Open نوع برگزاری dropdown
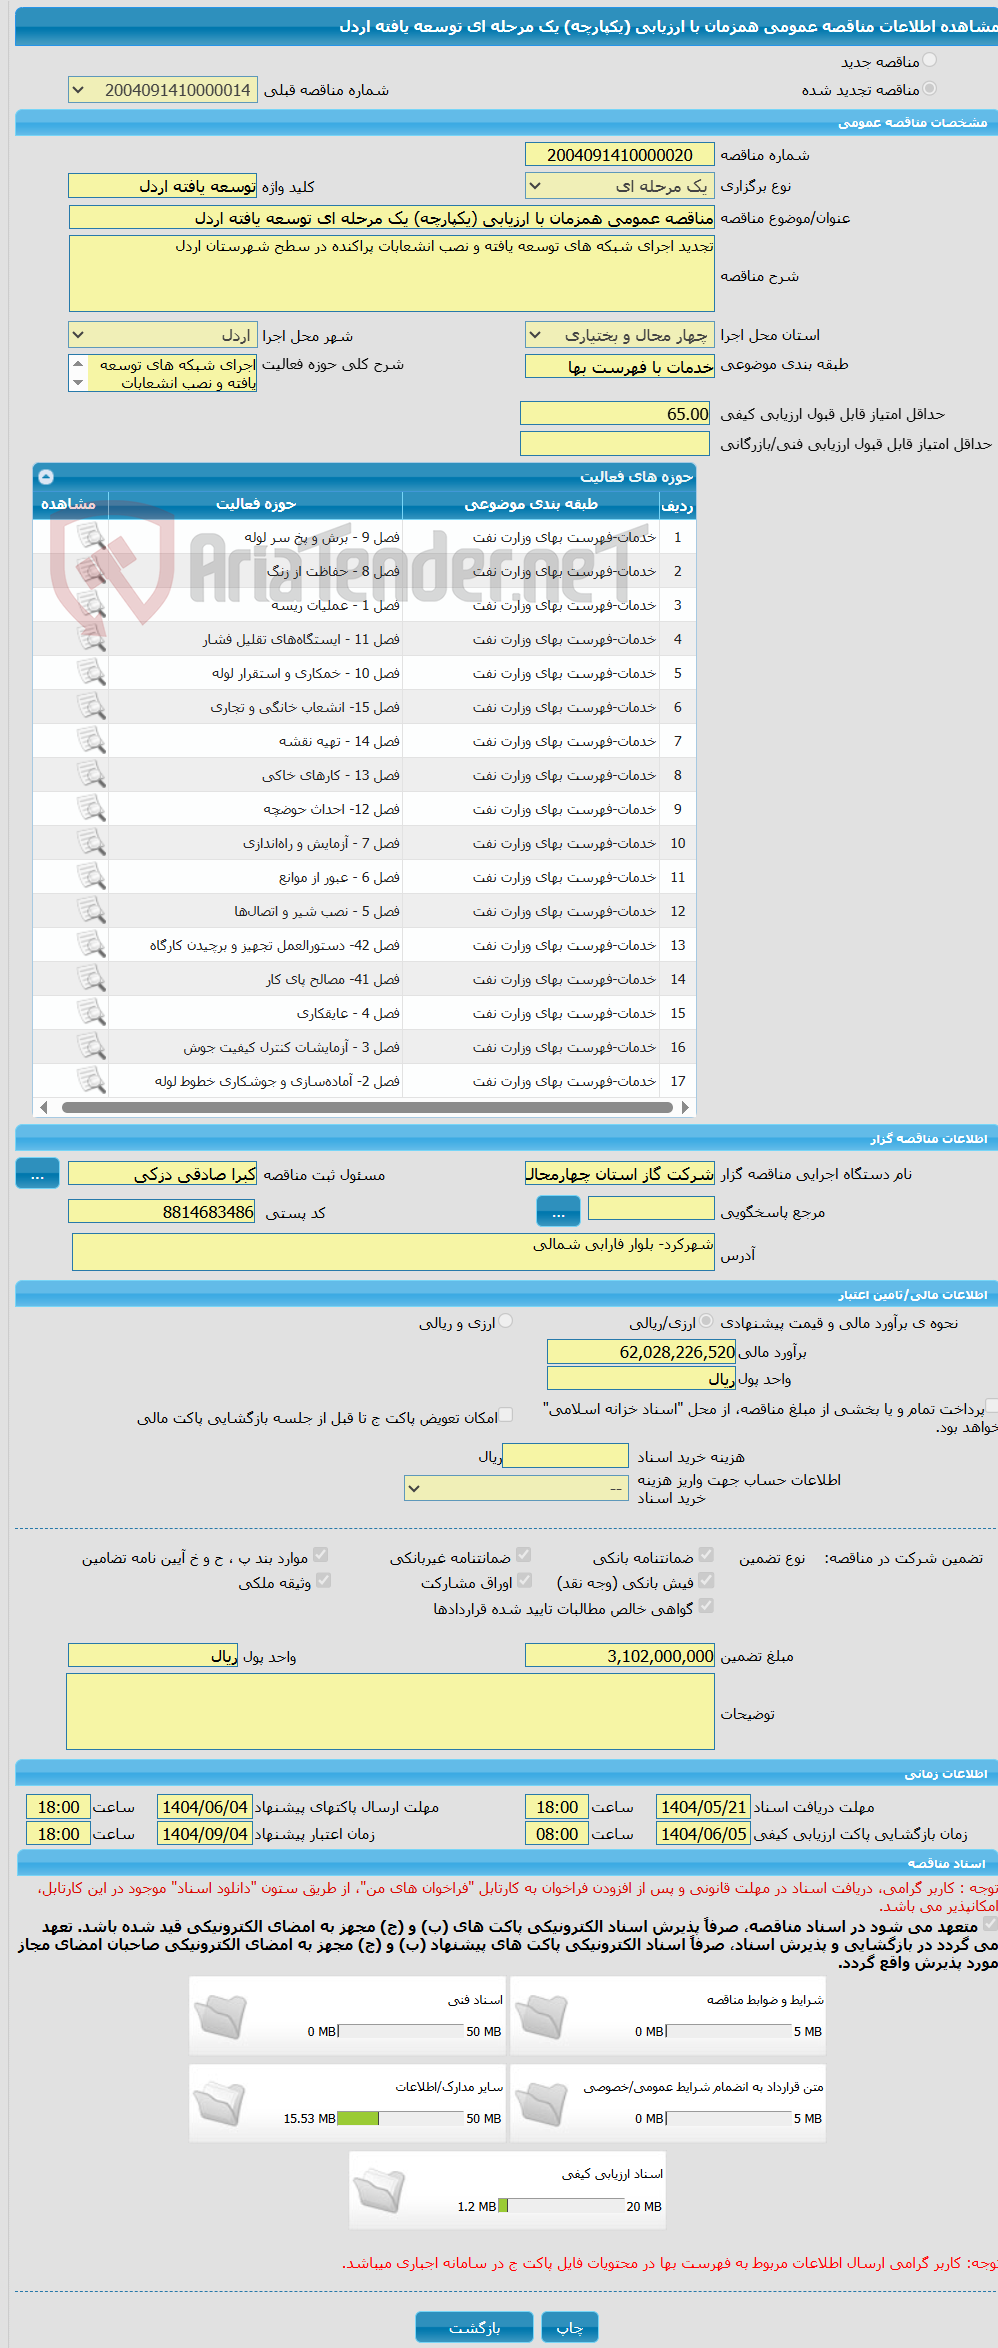Viewport: 998px width, 2348px height. click(x=620, y=186)
